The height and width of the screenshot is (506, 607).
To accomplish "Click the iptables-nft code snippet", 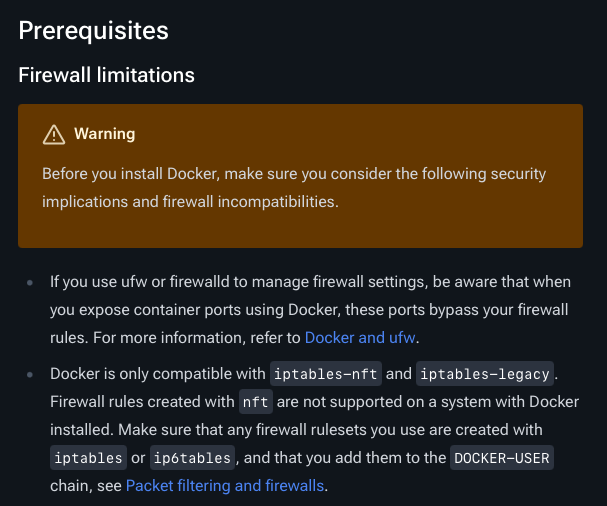I will click(x=326, y=374).
